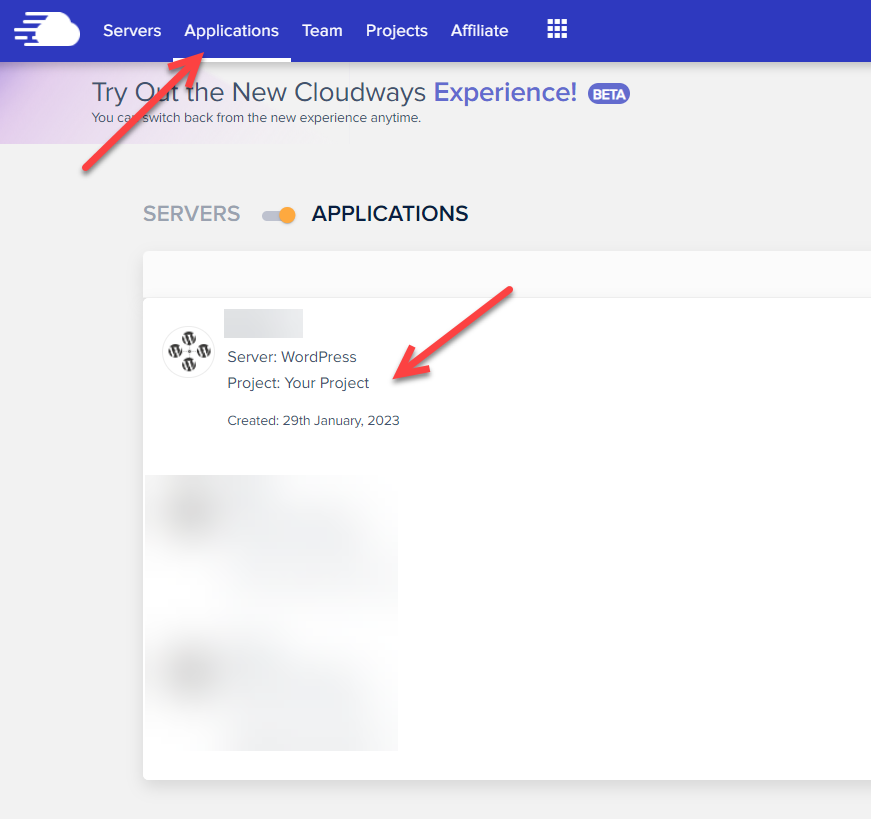871x819 pixels.
Task: Toggle the Servers/Applications view switch
Action: click(x=279, y=215)
